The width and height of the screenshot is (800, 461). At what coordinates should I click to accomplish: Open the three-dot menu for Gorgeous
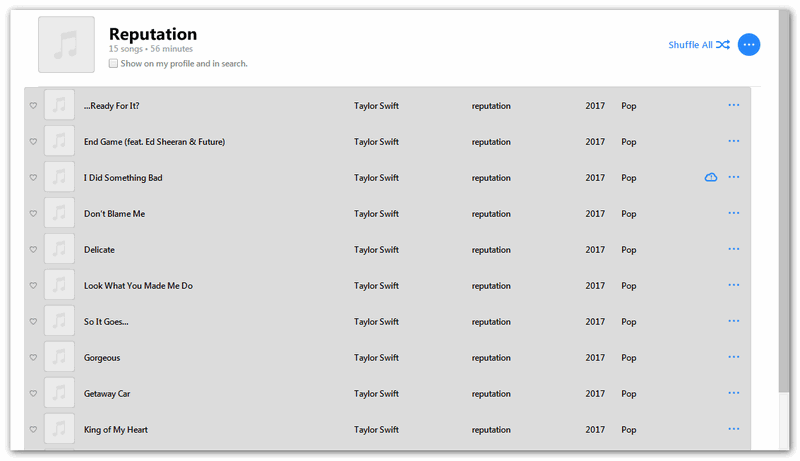[734, 357]
